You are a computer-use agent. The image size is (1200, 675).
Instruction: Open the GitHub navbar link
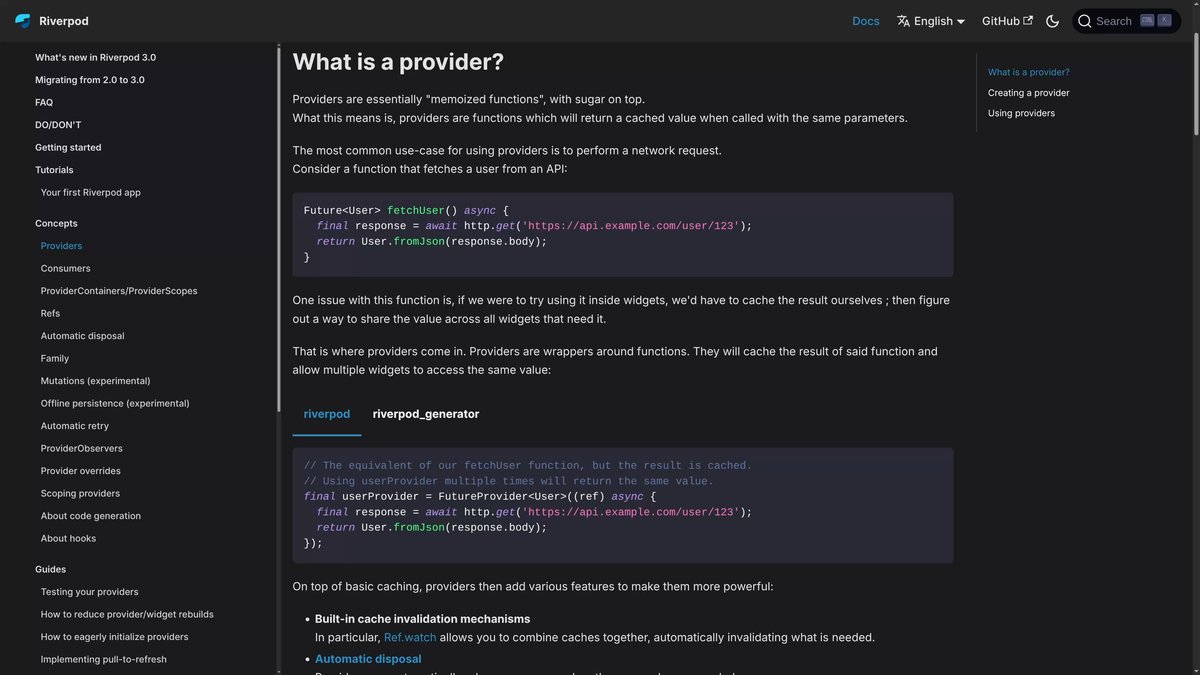(1007, 21)
